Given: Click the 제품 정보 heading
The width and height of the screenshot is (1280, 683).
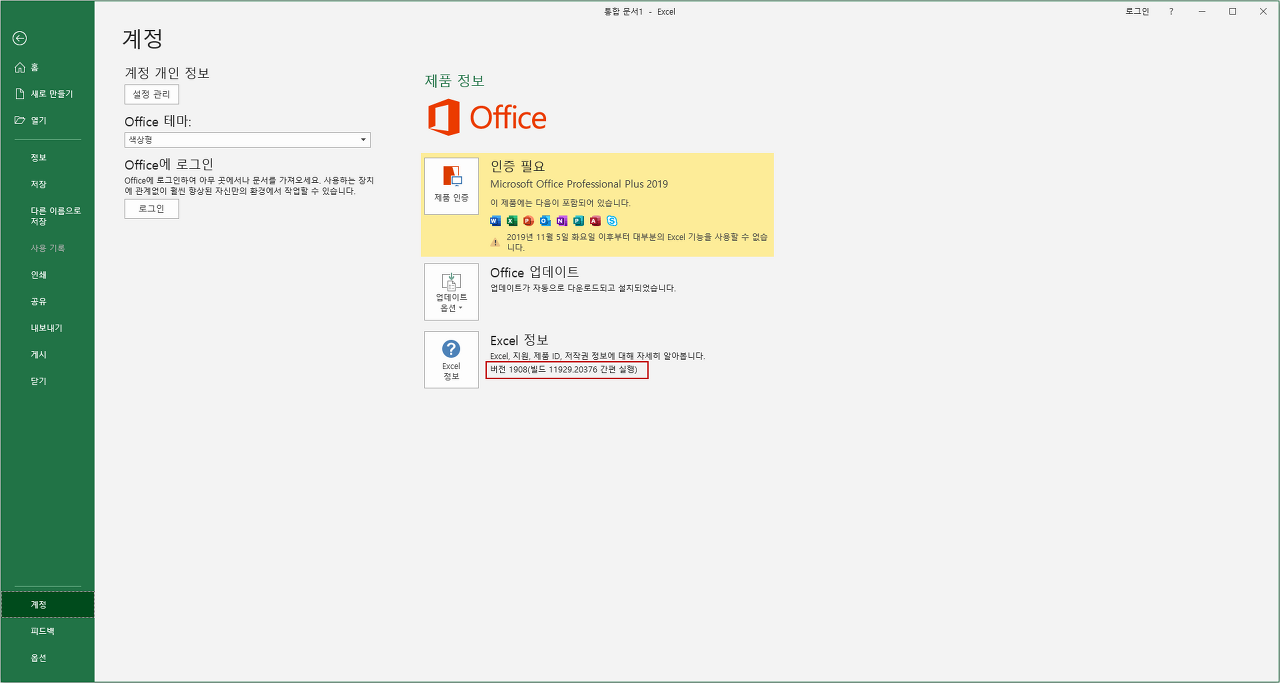Looking at the screenshot, I should pyautogui.click(x=455, y=81).
